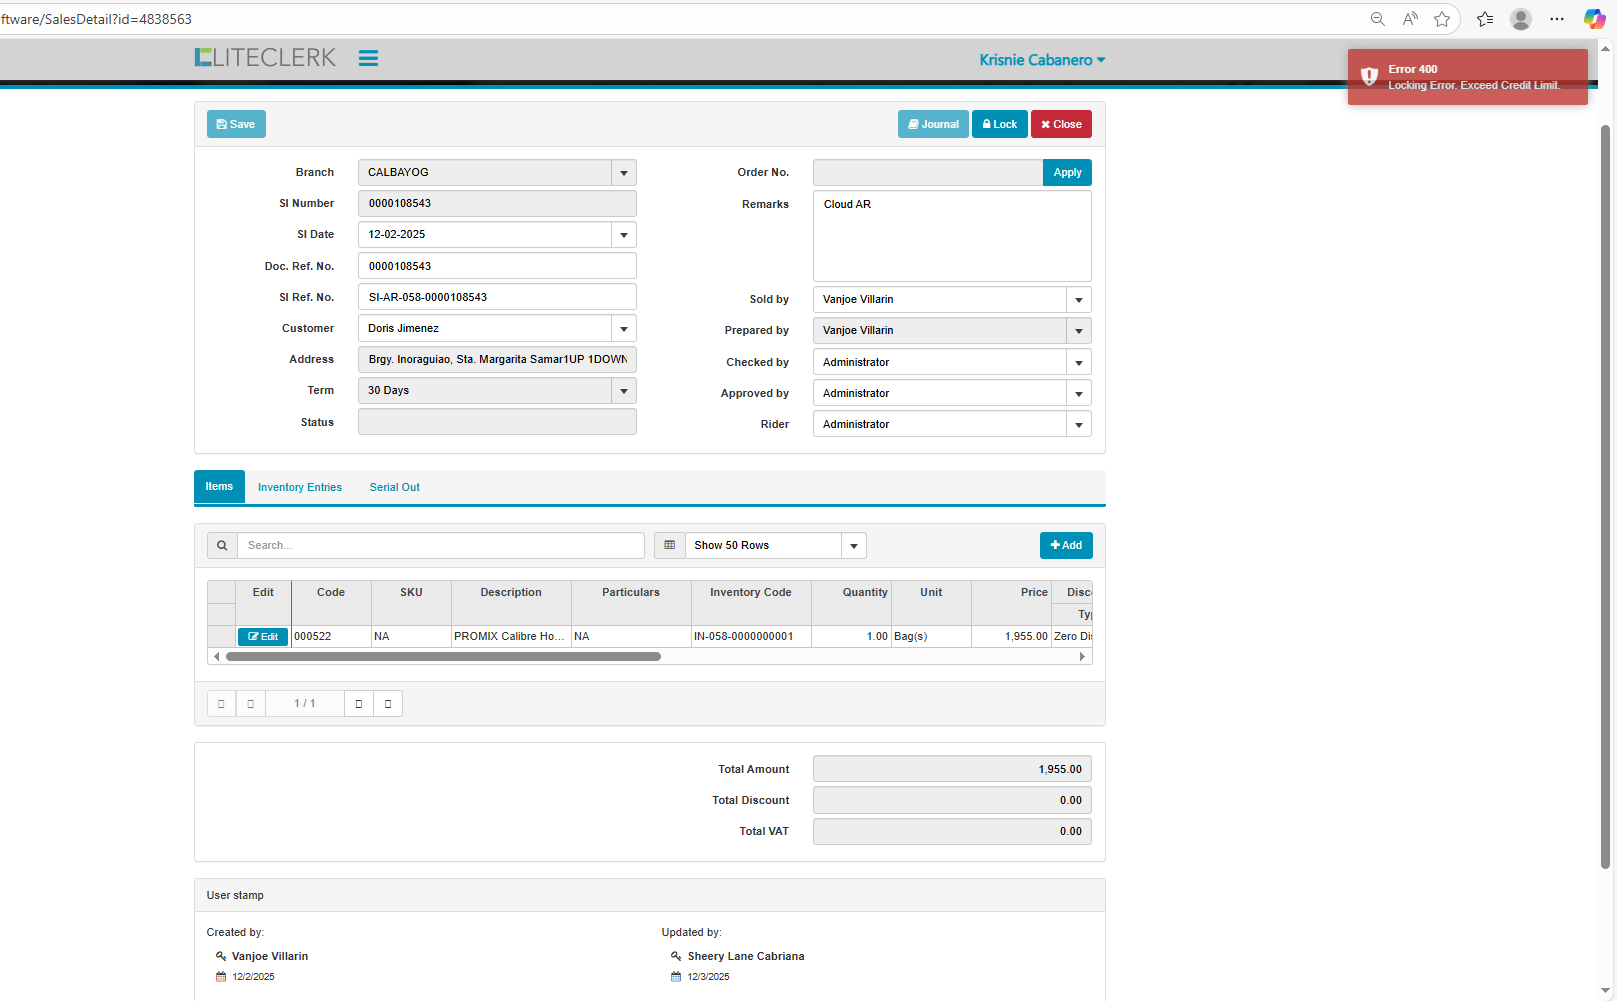Click into the Order No. field

pyautogui.click(x=927, y=173)
